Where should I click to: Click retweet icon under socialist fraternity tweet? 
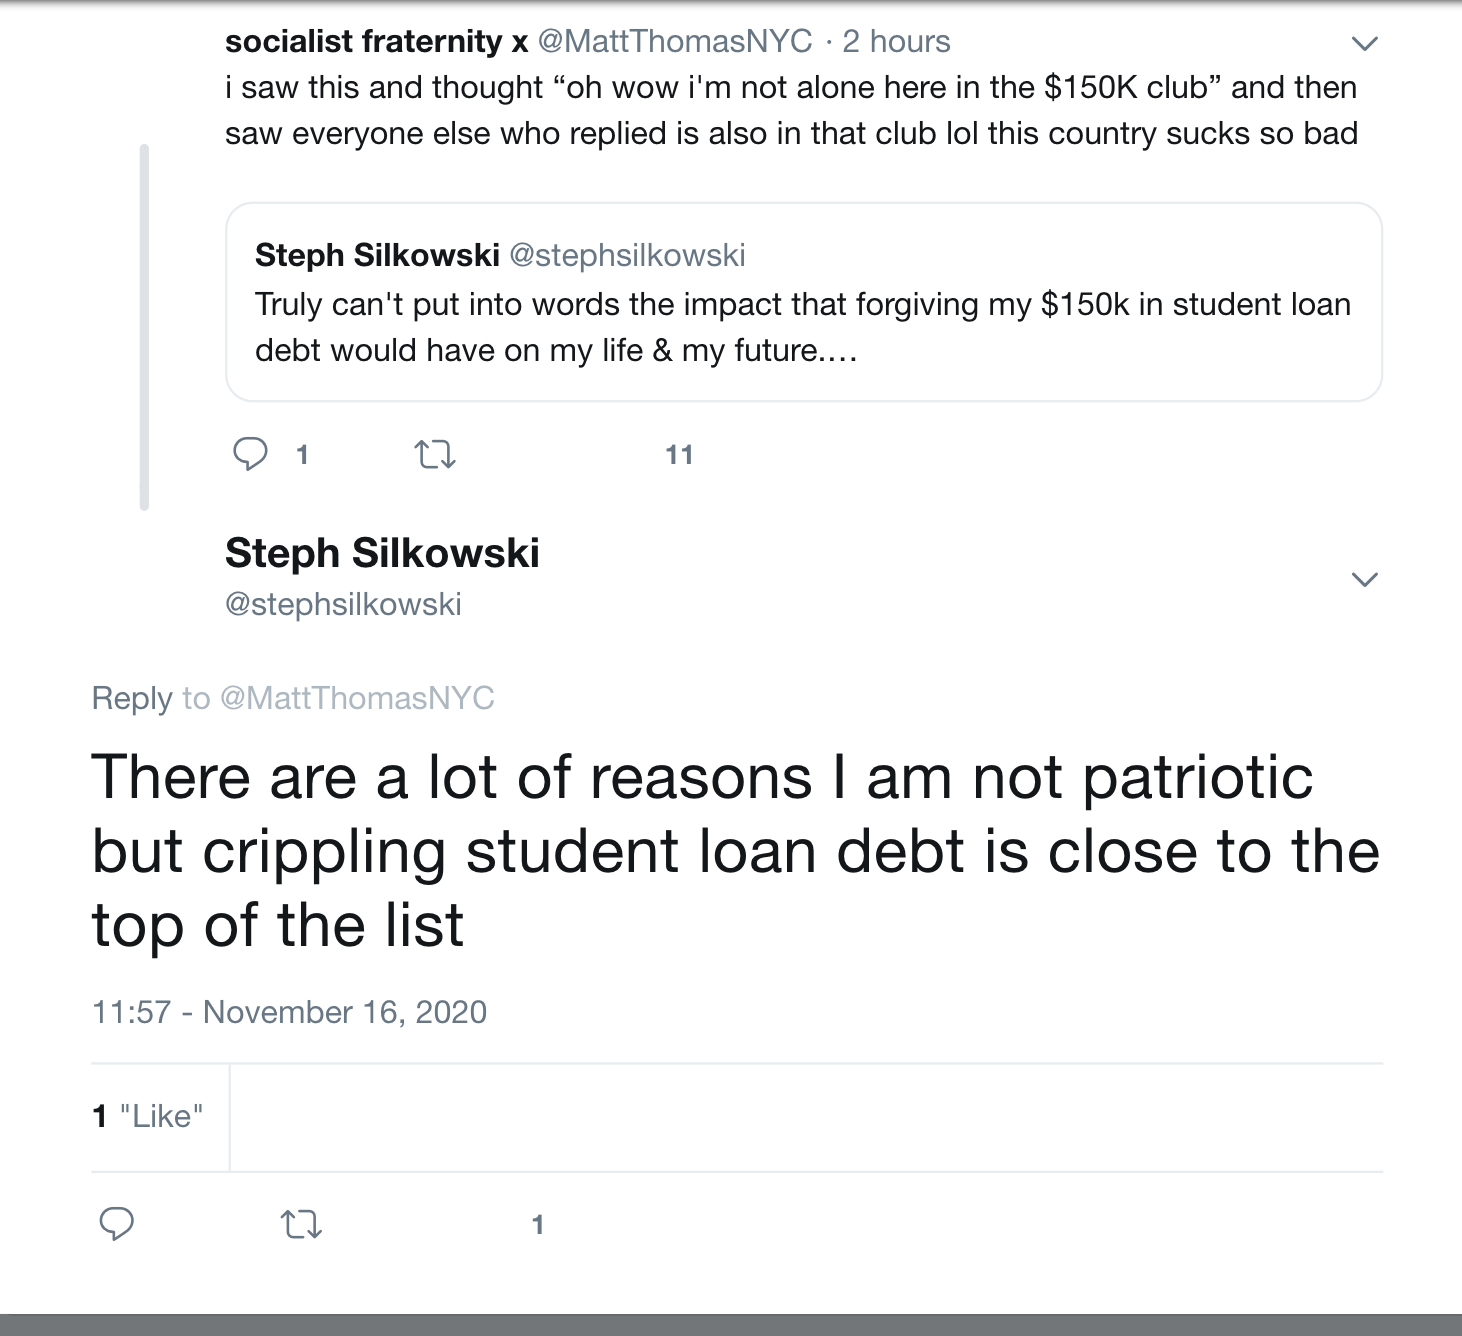tap(435, 456)
